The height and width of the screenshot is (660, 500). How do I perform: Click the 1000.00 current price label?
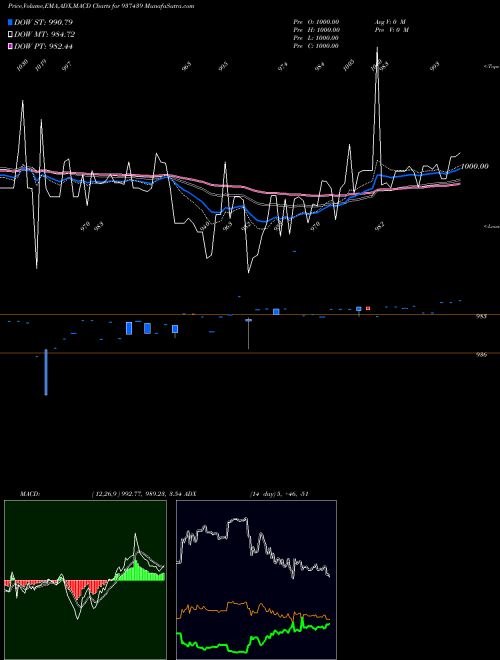click(475, 166)
